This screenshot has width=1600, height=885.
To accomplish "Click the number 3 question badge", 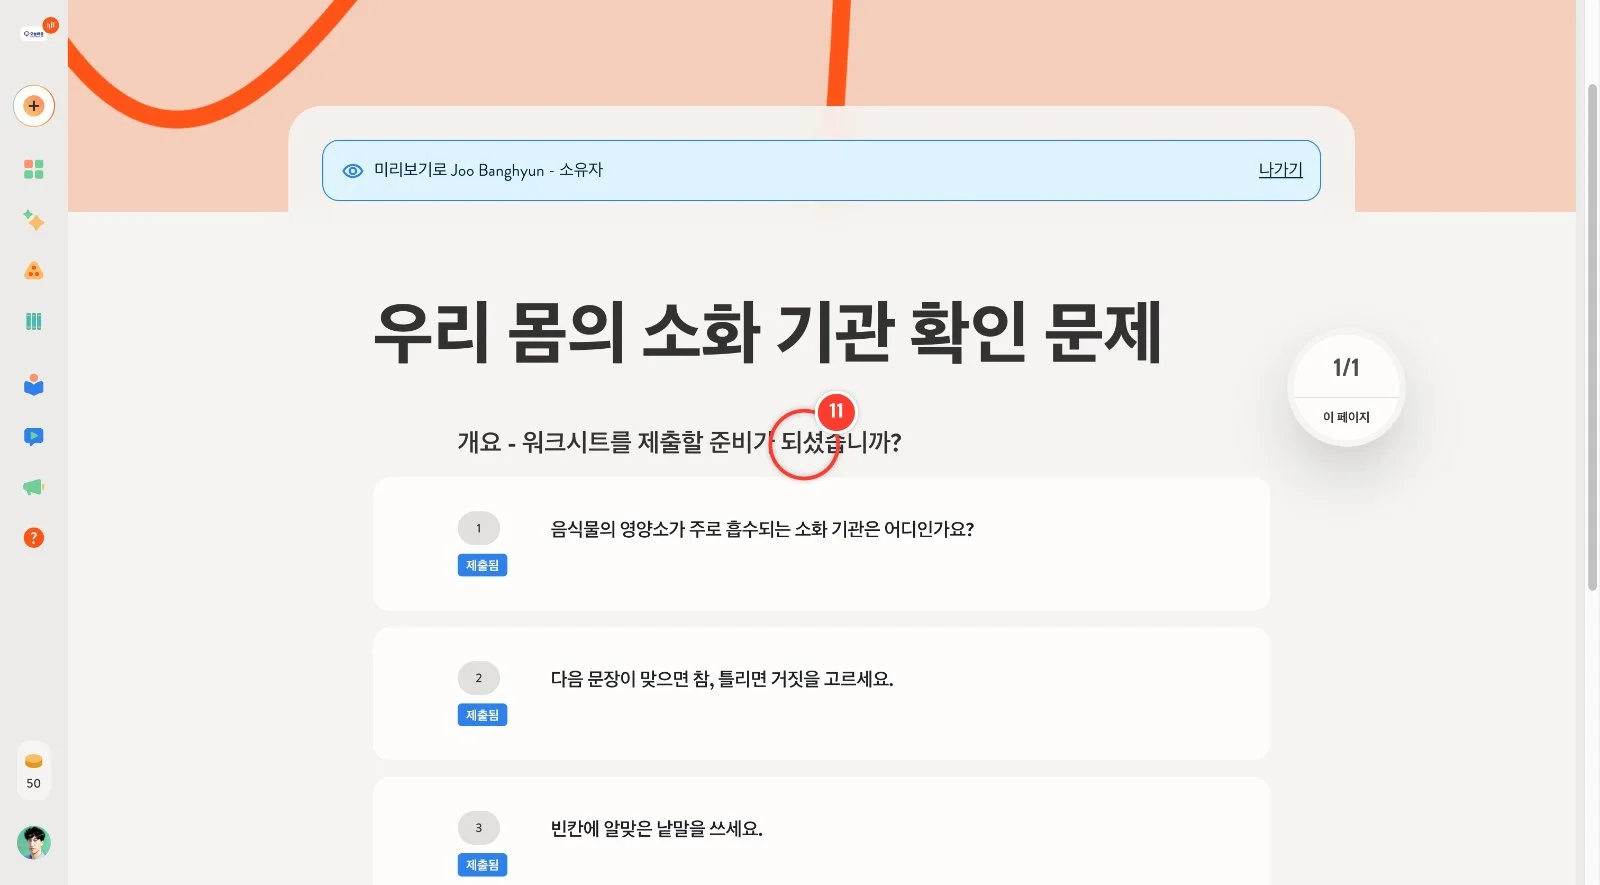I will click(478, 828).
